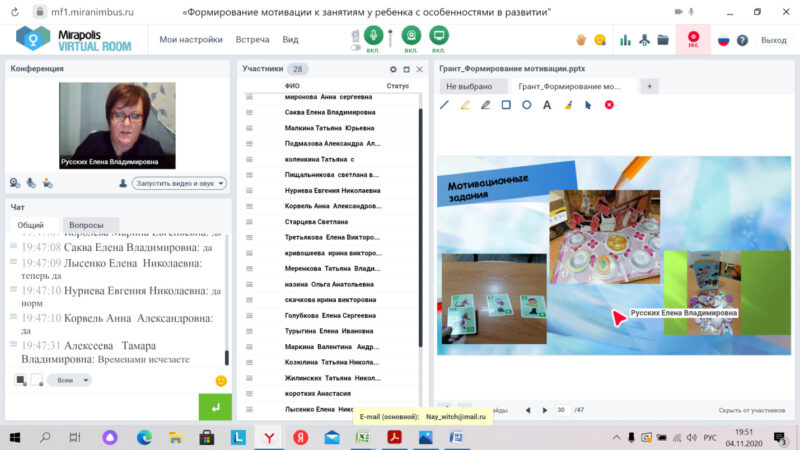
Task: Select the text A tool
Action: point(547,105)
